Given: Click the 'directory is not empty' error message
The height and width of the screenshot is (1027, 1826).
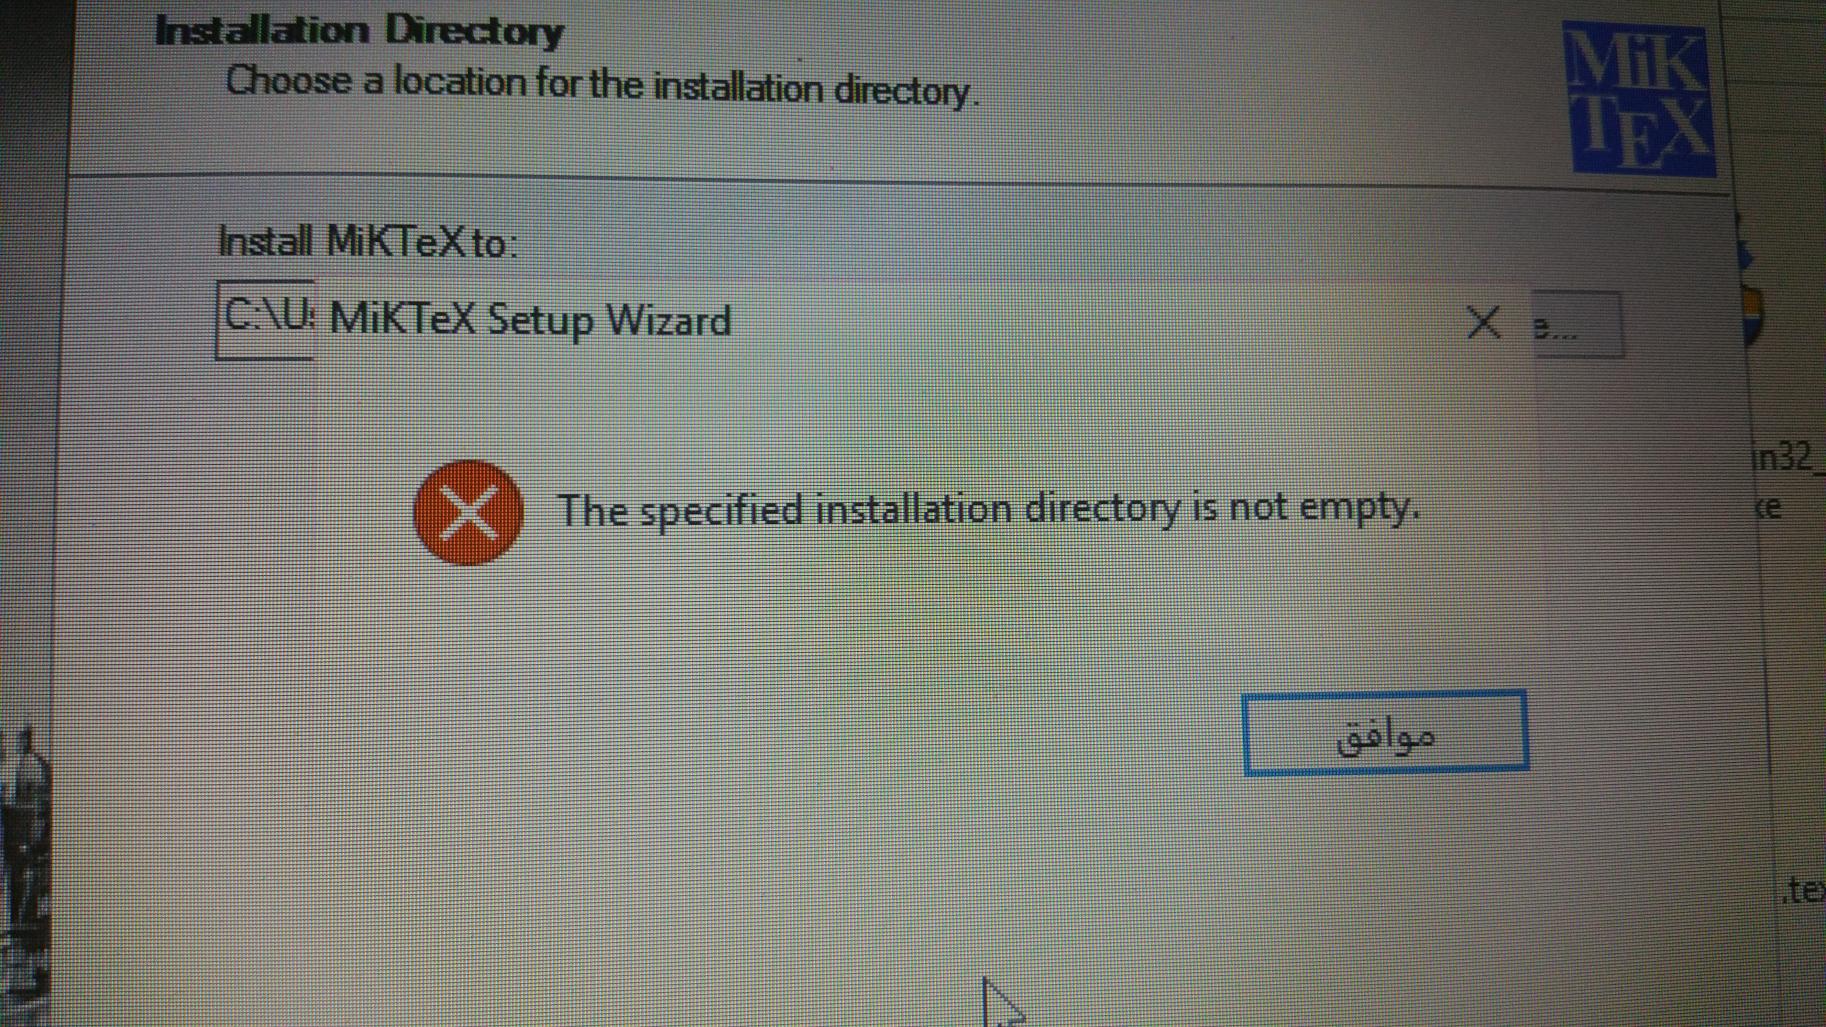Looking at the screenshot, I should pyautogui.click(x=988, y=509).
